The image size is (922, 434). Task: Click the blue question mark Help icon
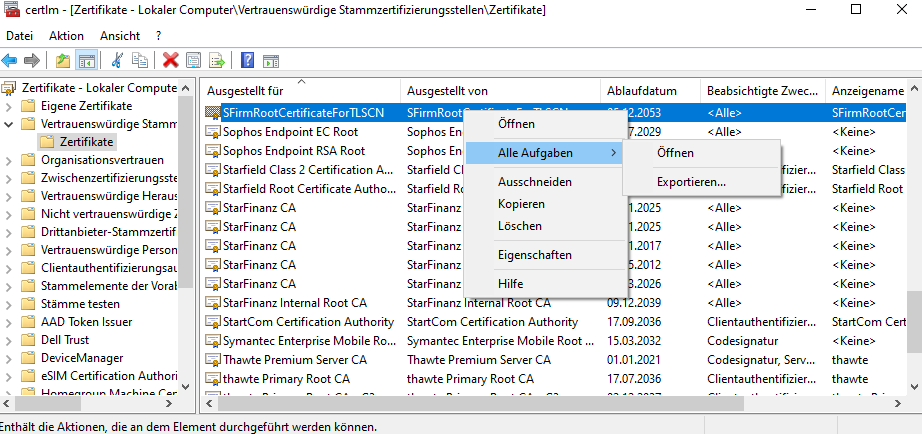coord(248,60)
